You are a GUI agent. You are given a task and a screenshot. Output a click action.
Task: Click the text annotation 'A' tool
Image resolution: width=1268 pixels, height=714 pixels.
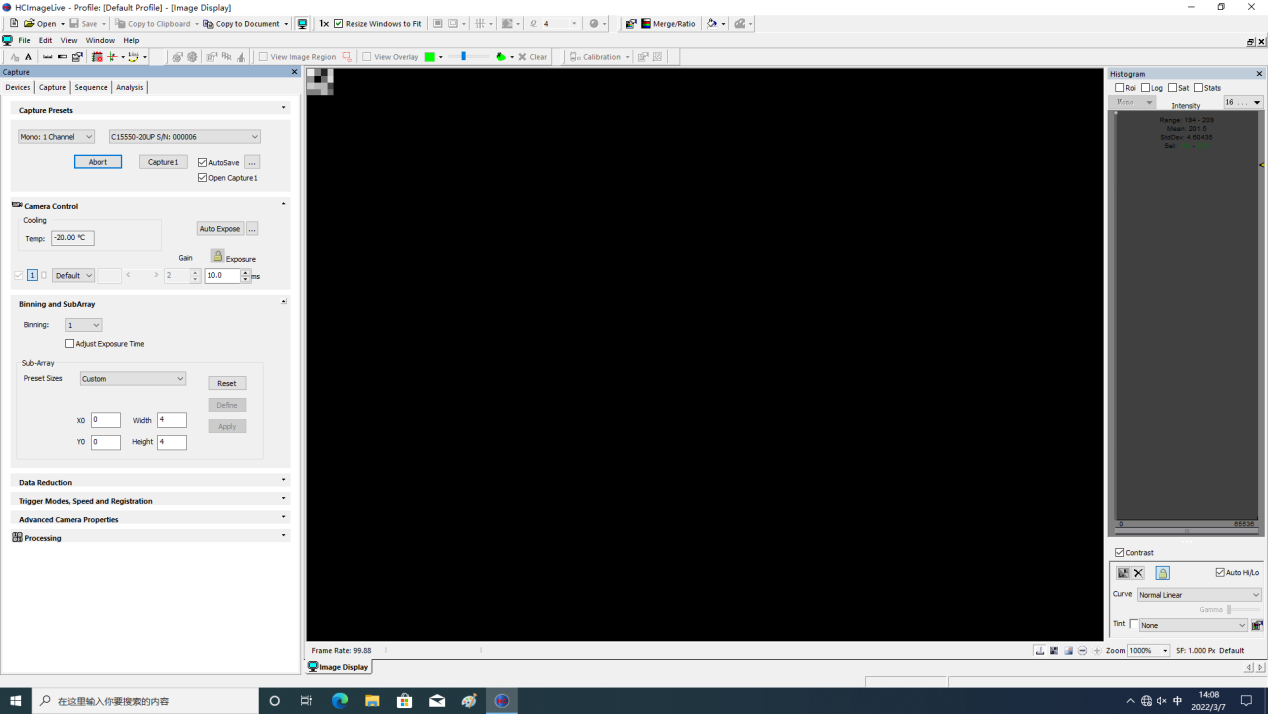click(28, 57)
